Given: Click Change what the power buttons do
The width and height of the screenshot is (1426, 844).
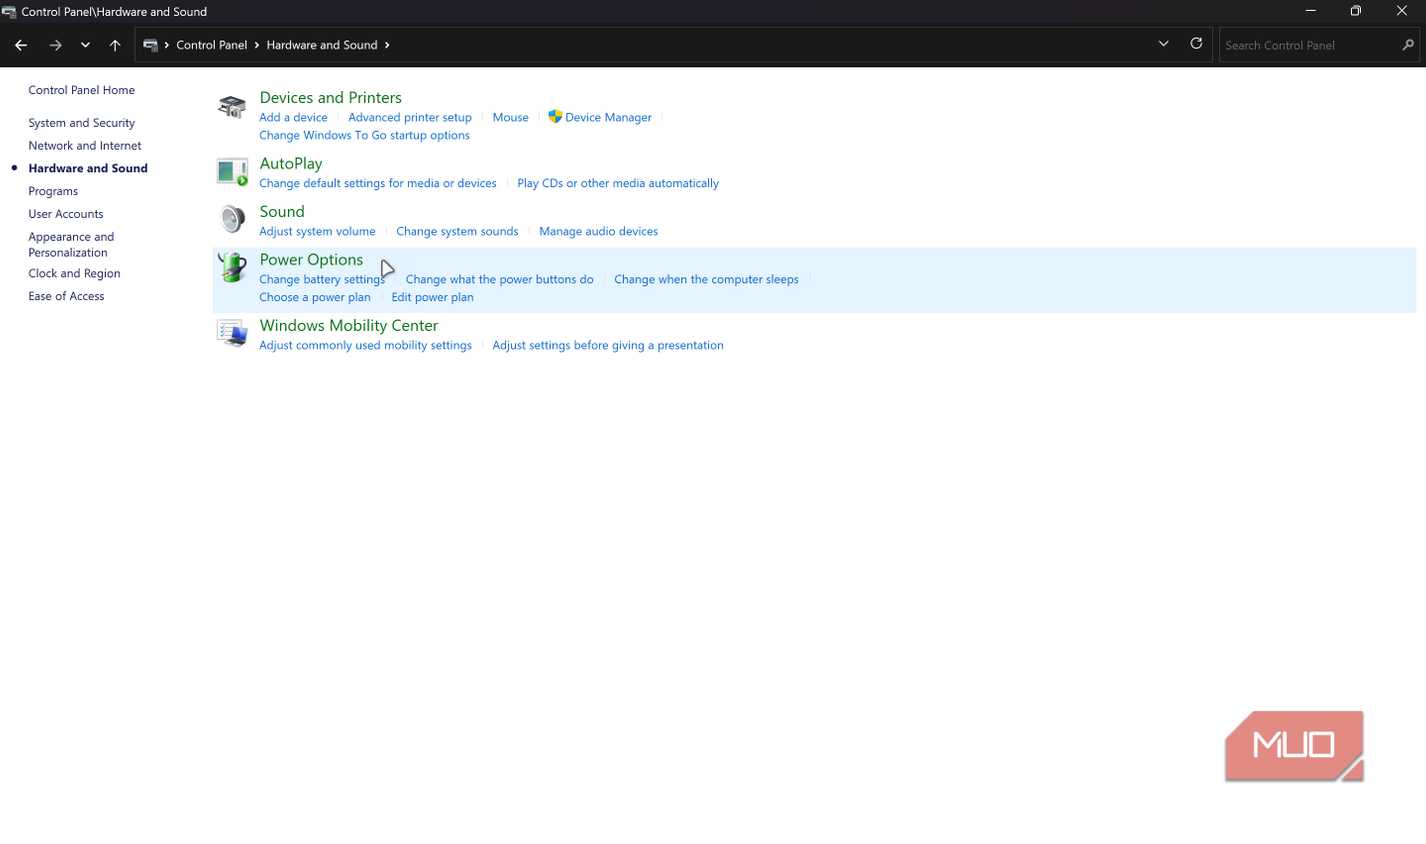Looking at the screenshot, I should click(x=499, y=279).
